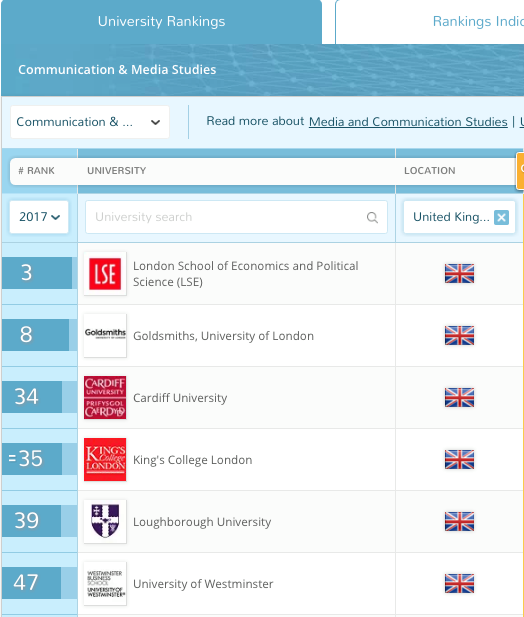Click the Communication & Media Studies heading

click(x=117, y=70)
